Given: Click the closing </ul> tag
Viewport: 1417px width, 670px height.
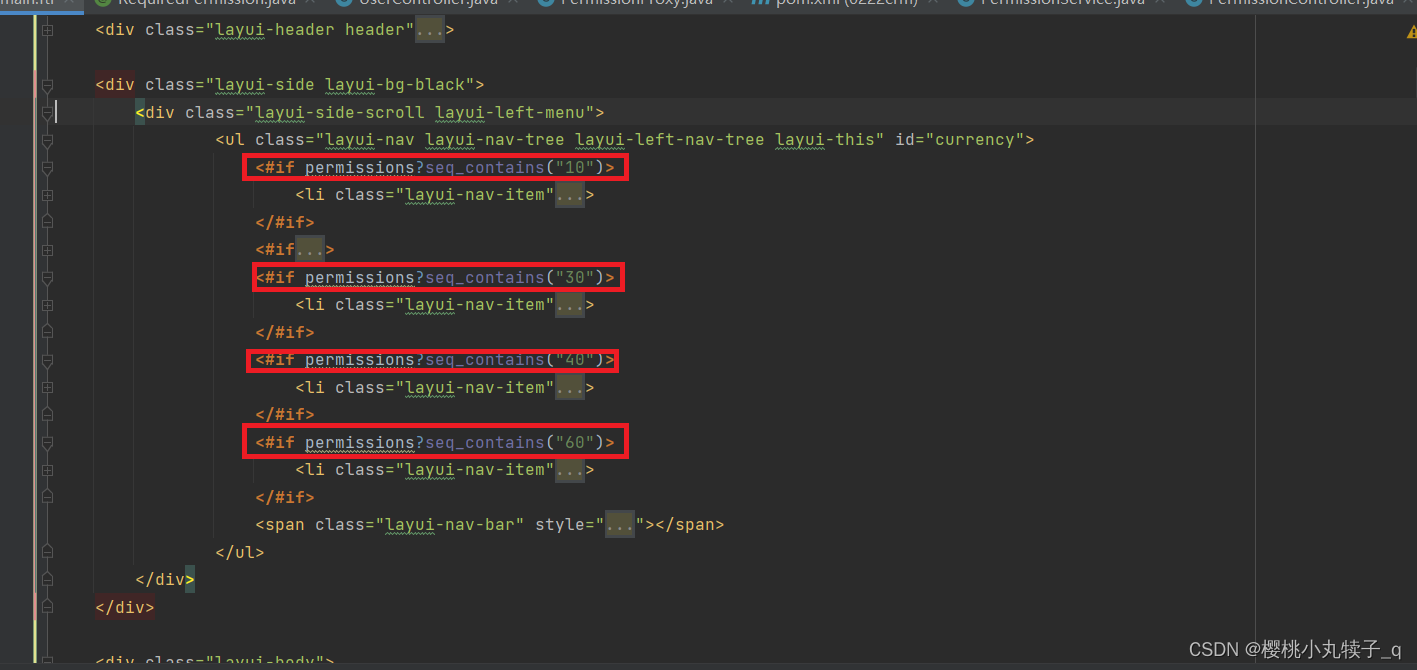Looking at the screenshot, I should 240,552.
